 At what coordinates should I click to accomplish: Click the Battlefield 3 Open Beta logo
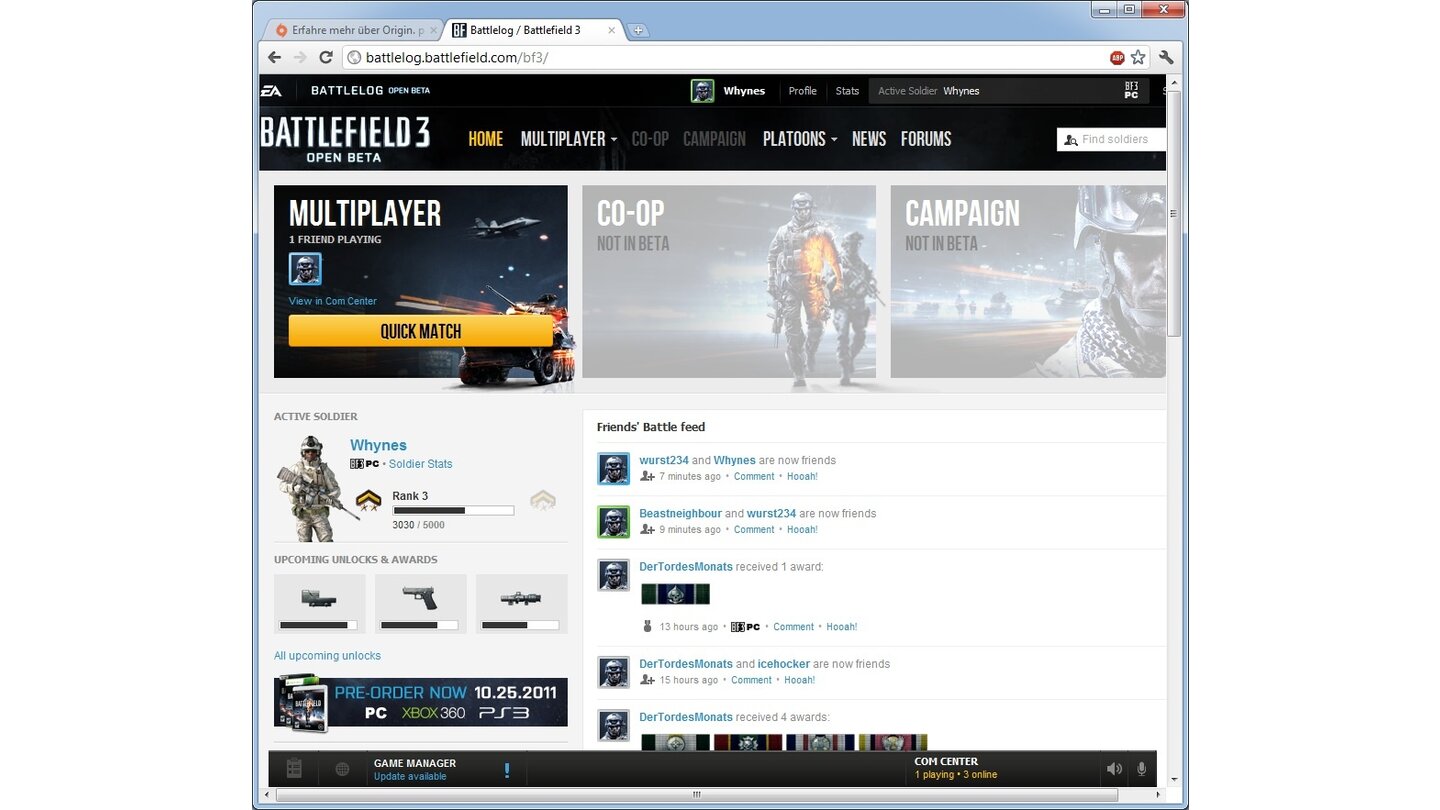[x=345, y=139]
